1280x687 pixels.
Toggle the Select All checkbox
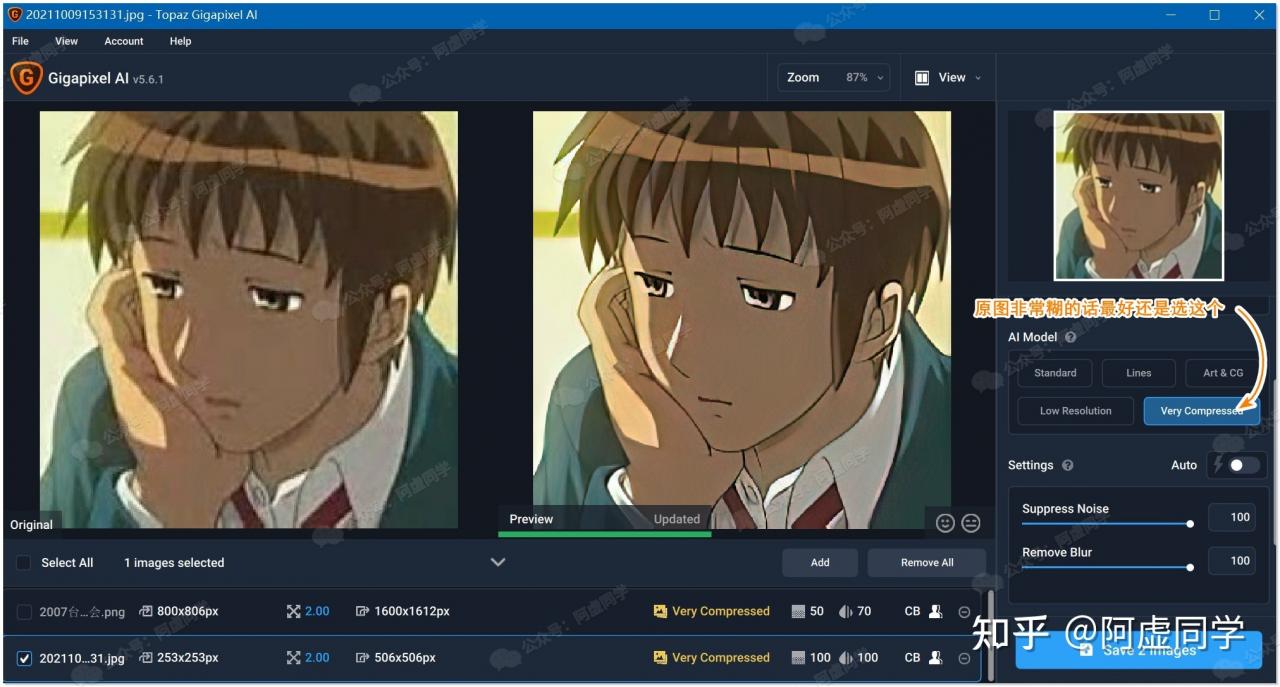point(23,563)
